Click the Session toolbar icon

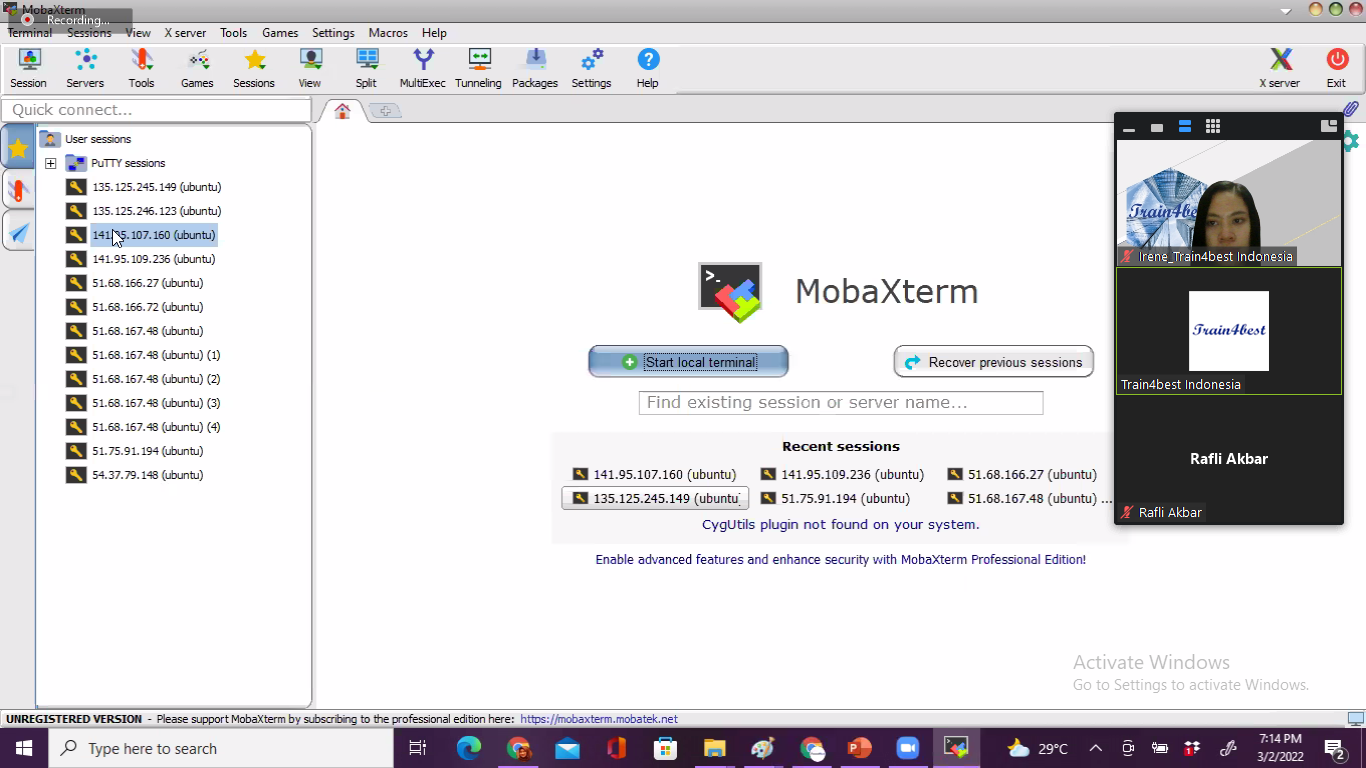tap(29, 68)
